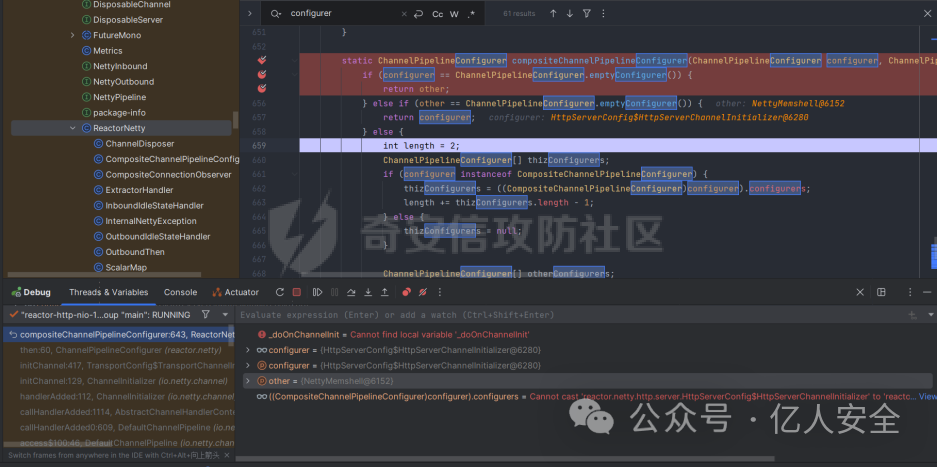This screenshot has width=937, height=467.
Task: Open the View Breakpoints dialog
Action: (x=406, y=292)
